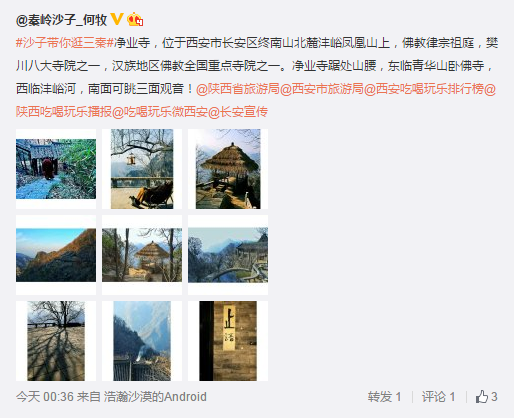Click 评论 1 to view comments
This screenshot has height=419, width=514.
tap(438, 397)
